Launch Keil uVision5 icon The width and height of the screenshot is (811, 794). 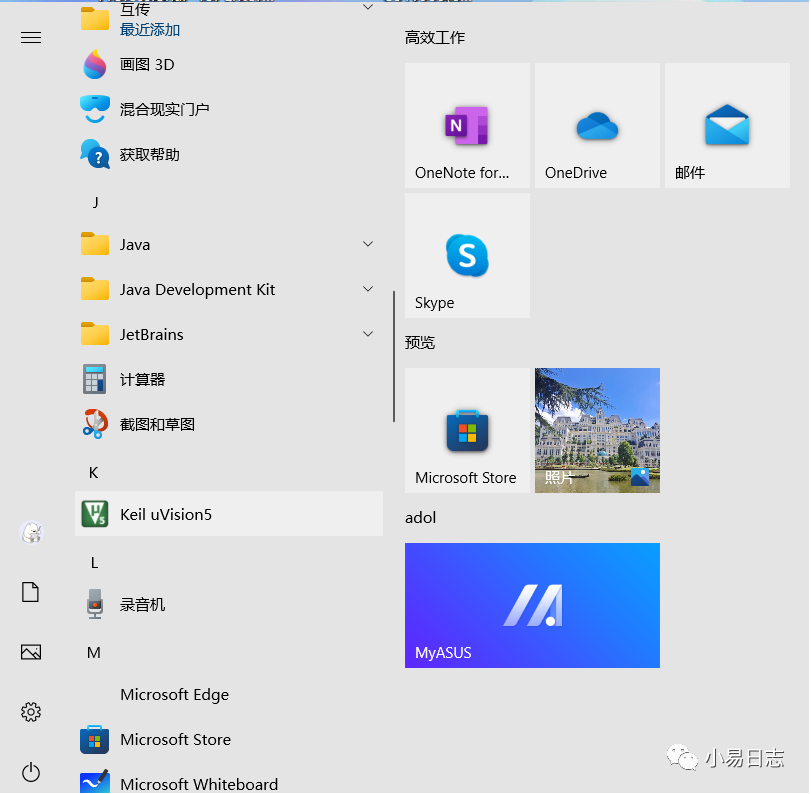click(x=95, y=514)
